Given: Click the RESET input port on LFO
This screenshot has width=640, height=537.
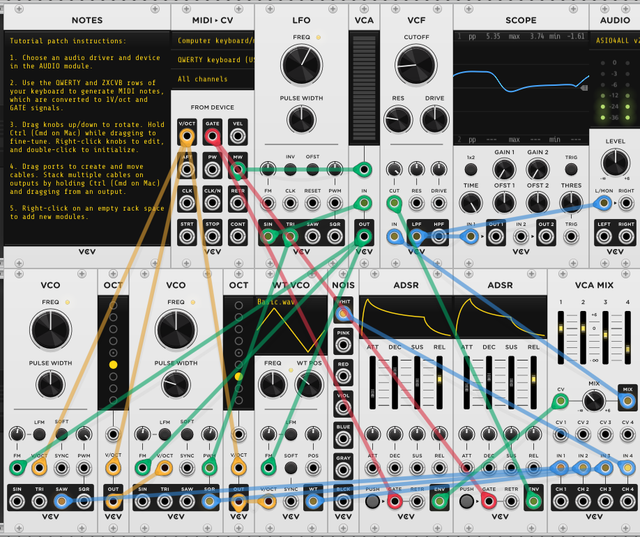Looking at the screenshot, I should pos(312,203).
